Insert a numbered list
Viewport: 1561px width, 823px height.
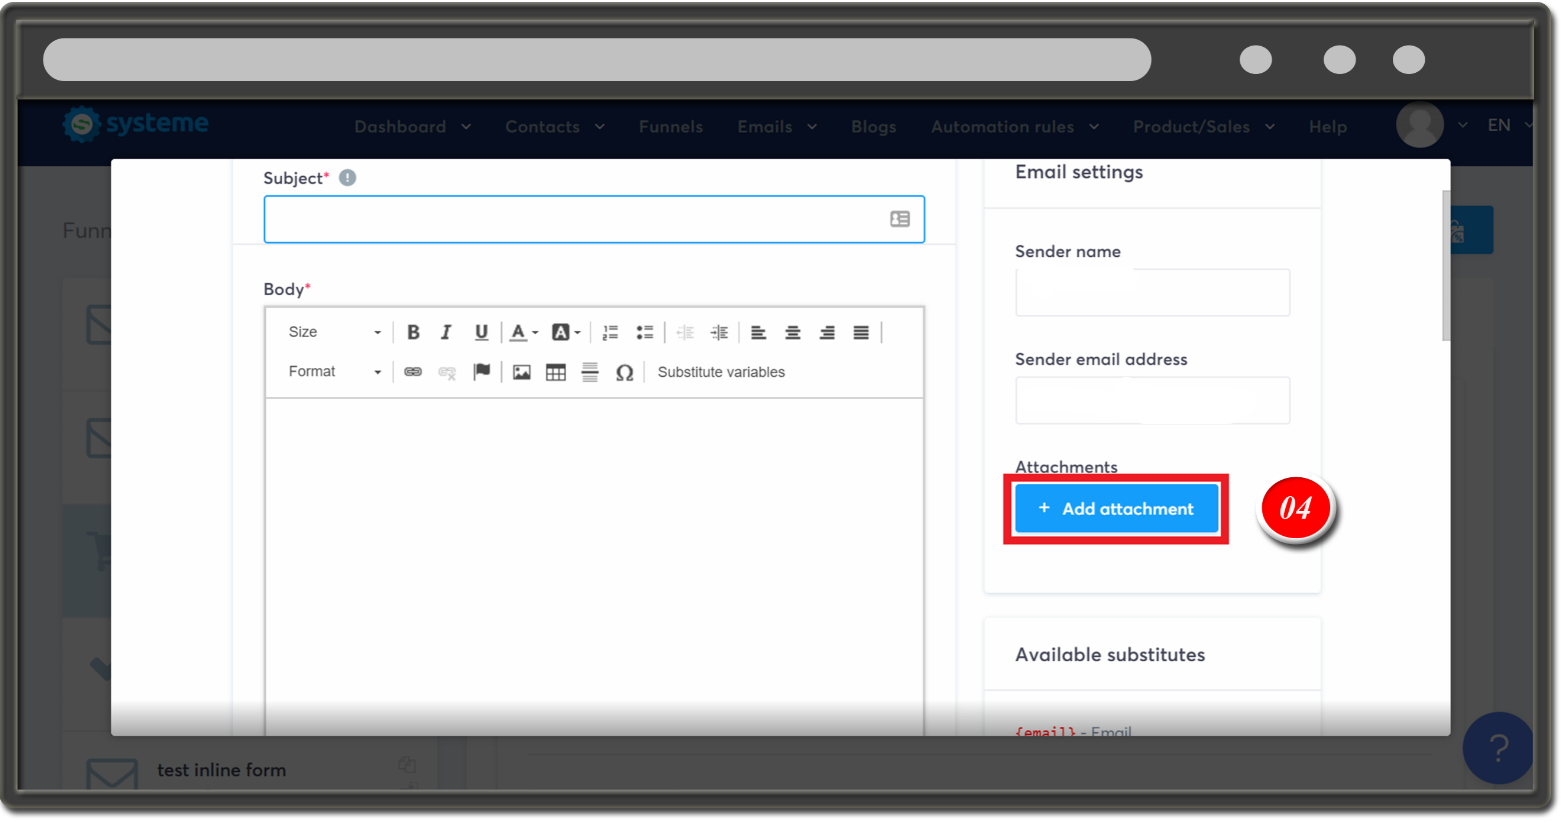610,332
